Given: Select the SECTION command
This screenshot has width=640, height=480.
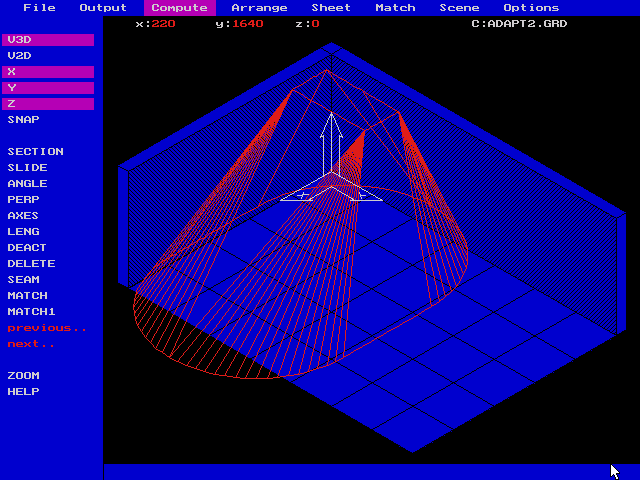Looking at the screenshot, I should click(x=36, y=151).
